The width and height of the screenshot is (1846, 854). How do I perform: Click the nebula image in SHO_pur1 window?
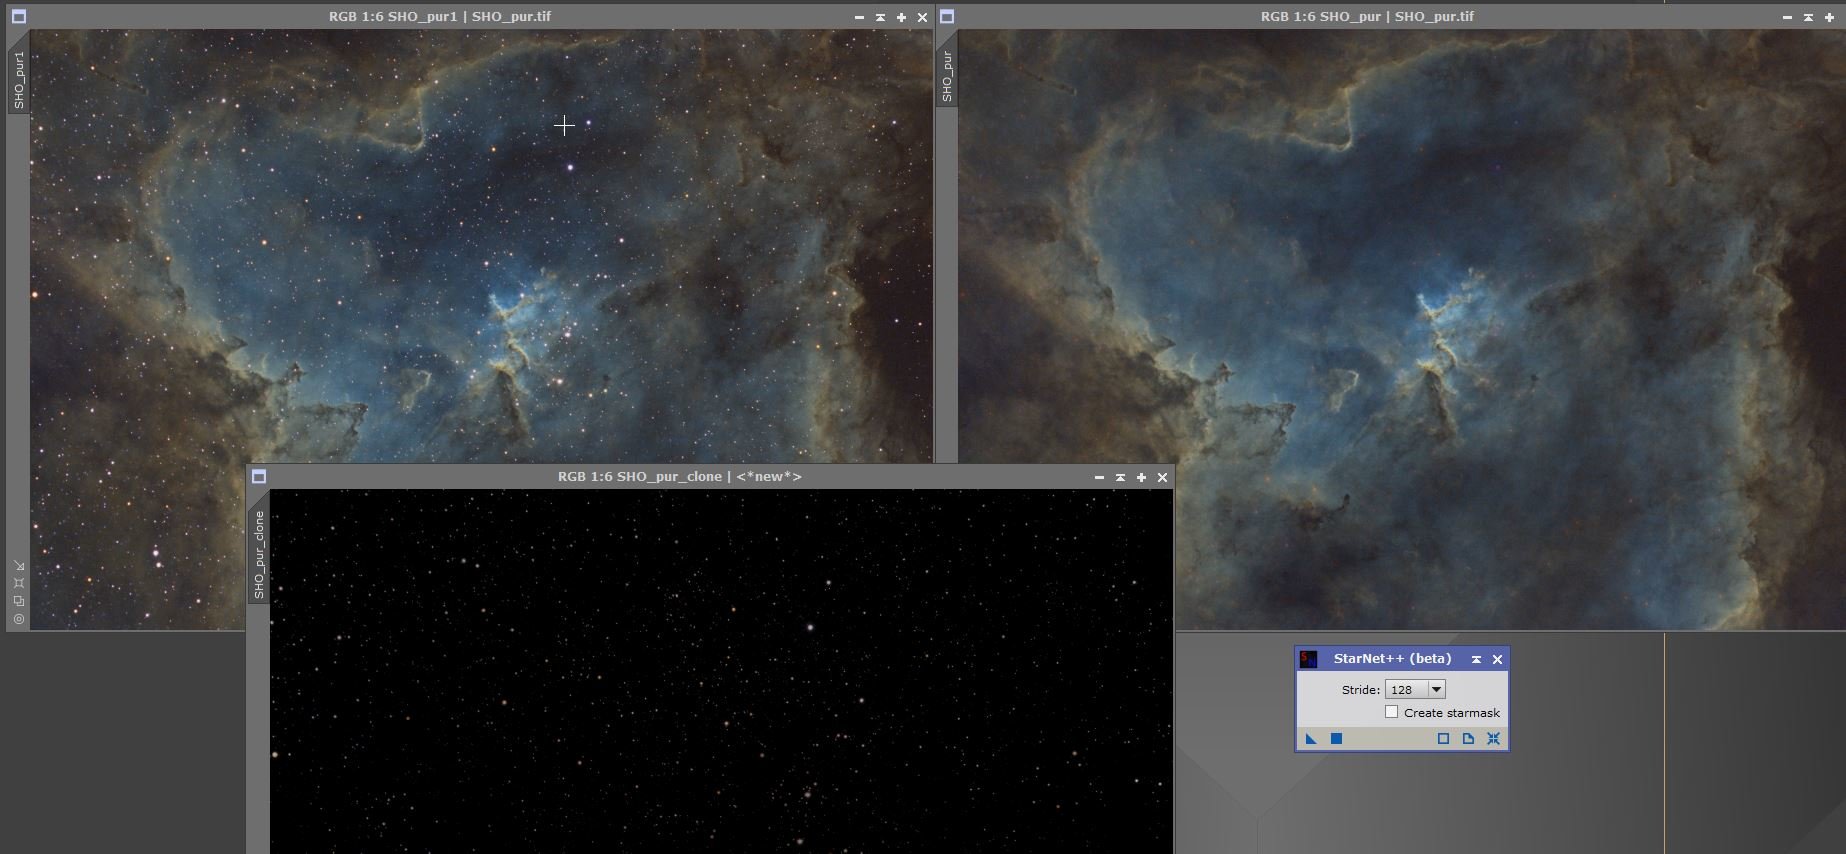pos(480,245)
